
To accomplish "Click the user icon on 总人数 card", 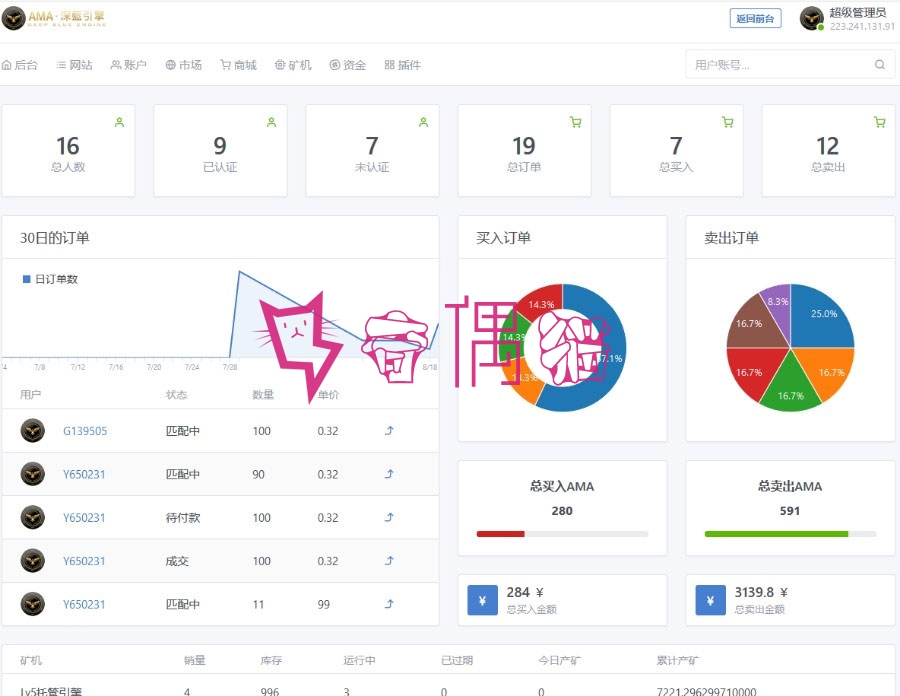I will [x=119, y=122].
